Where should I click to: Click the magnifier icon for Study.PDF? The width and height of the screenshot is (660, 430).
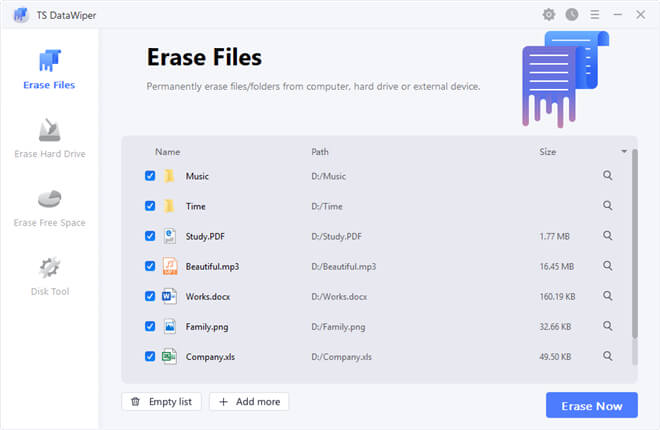pyautogui.click(x=607, y=236)
